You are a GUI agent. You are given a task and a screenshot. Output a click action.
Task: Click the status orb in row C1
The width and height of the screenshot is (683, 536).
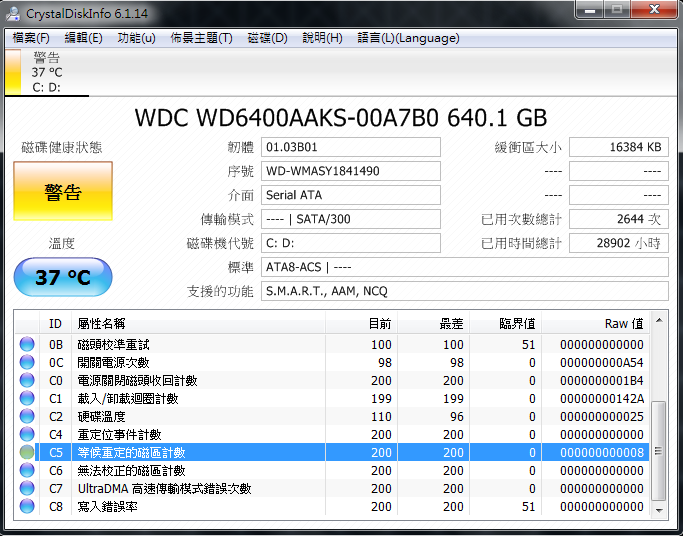pos(27,398)
